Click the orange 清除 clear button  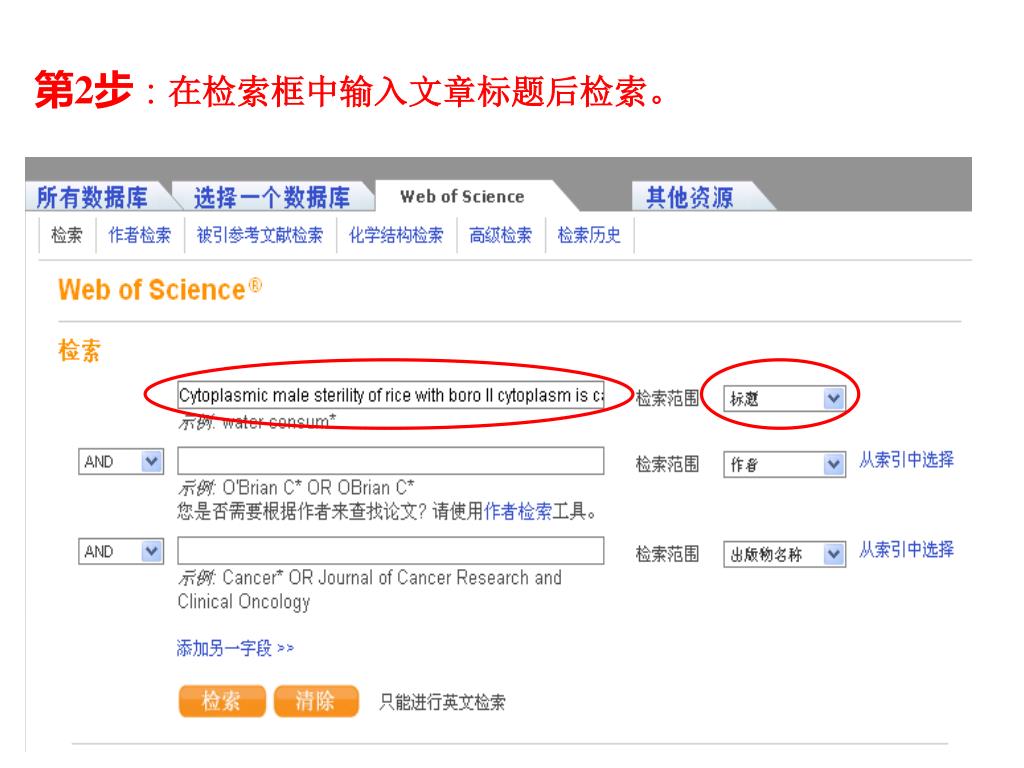tap(316, 701)
